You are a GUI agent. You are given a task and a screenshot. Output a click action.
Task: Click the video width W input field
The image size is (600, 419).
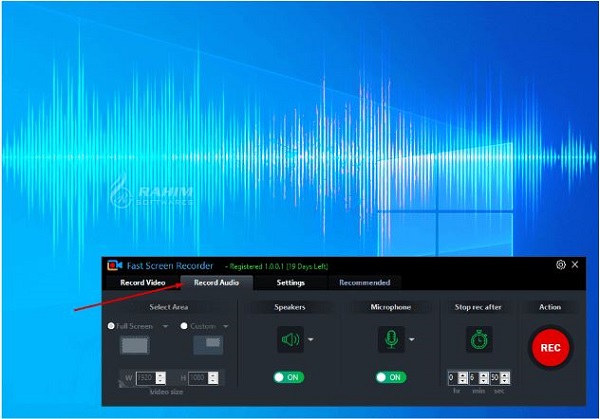(146, 378)
